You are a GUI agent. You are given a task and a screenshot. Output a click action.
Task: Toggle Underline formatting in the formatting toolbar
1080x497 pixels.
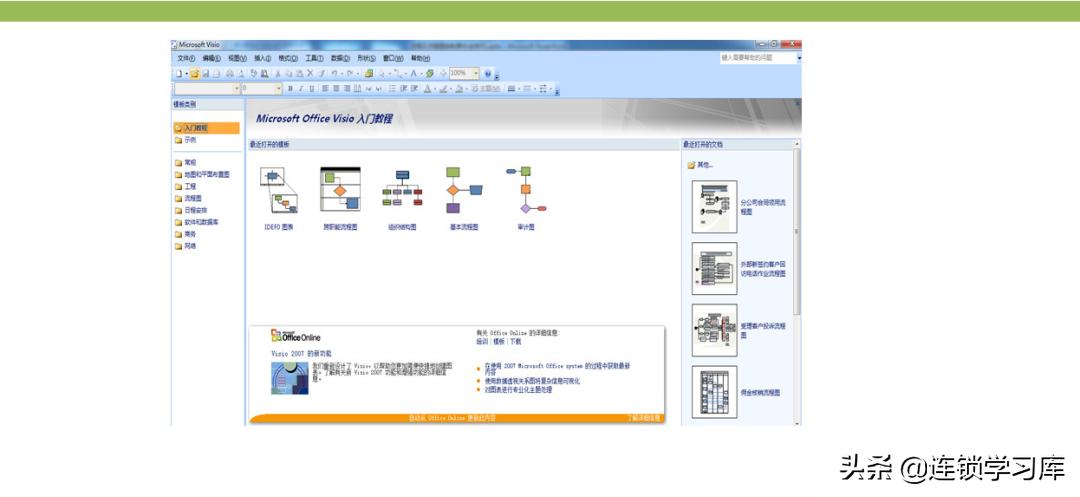pyautogui.click(x=312, y=88)
